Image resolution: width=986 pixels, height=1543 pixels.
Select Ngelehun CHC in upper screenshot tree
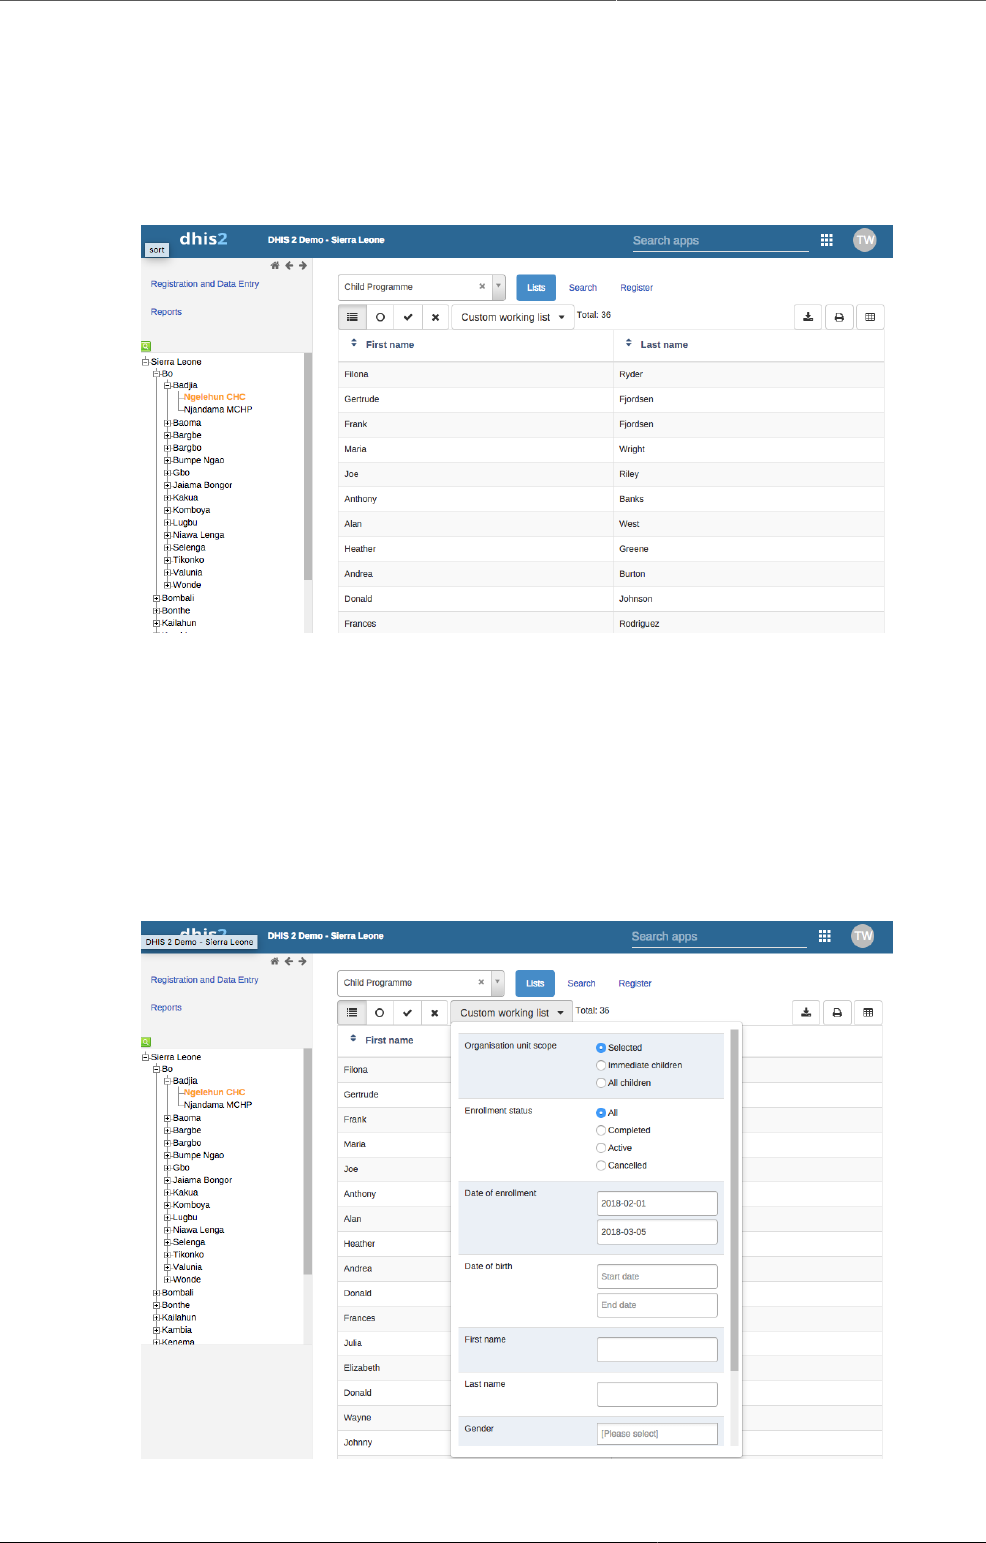pyautogui.click(x=214, y=397)
